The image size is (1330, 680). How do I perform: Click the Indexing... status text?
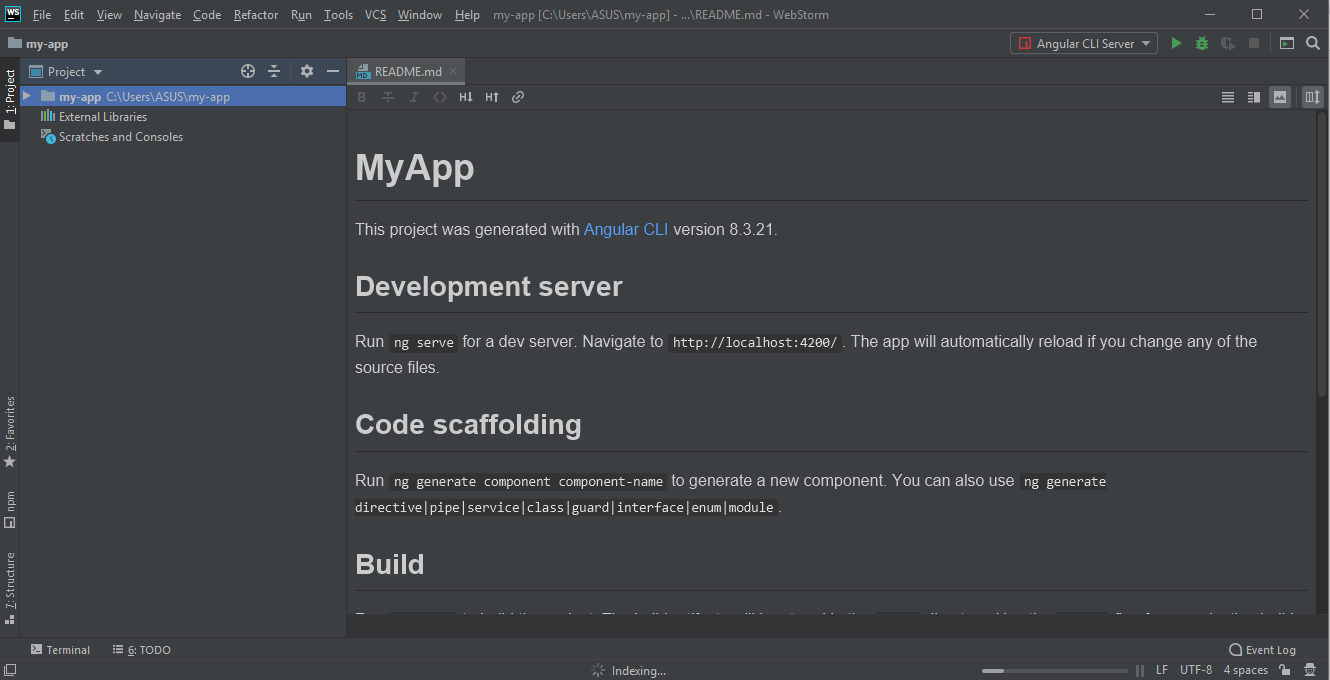[638, 671]
